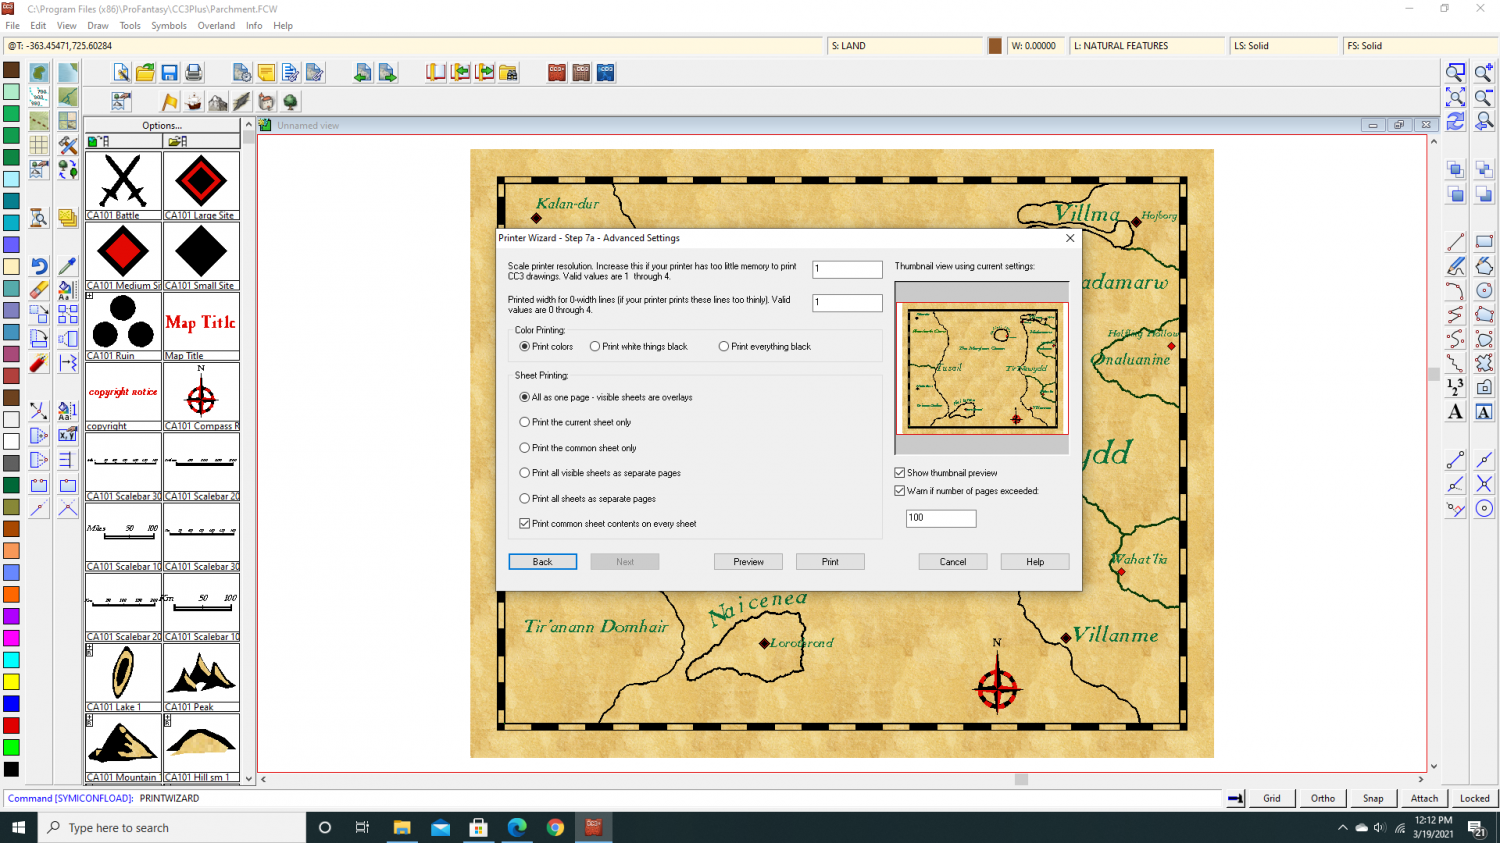Click the mountain symbols icon
The width and height of the screenshot is (1500, 843).
(218, 102)
